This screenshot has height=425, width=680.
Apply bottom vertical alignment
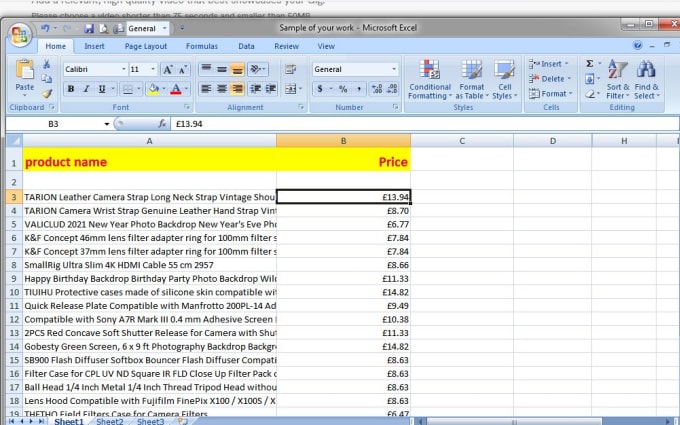[237, 69]
